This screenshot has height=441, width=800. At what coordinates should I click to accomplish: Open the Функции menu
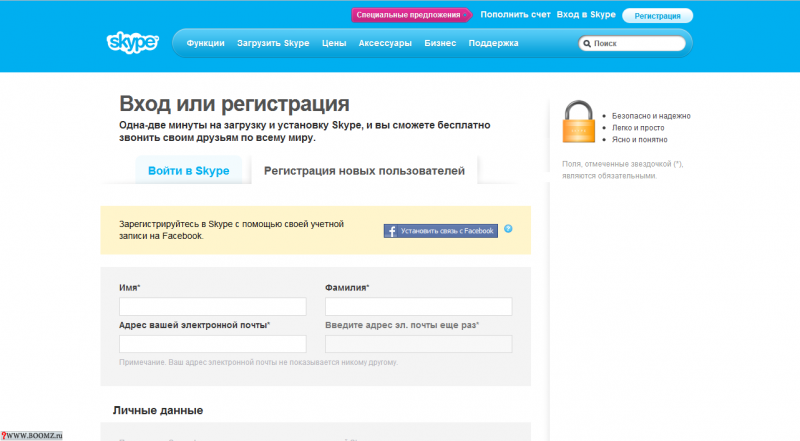205,43
